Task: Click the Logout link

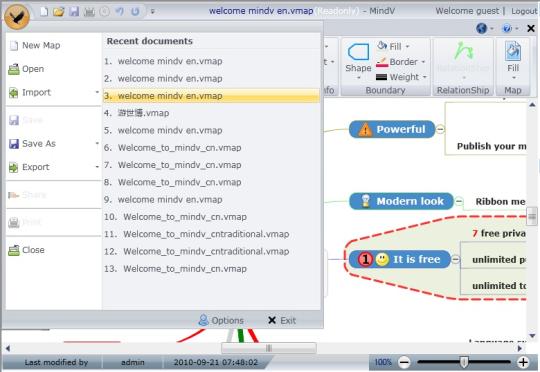Action: (x=523, y=11)
